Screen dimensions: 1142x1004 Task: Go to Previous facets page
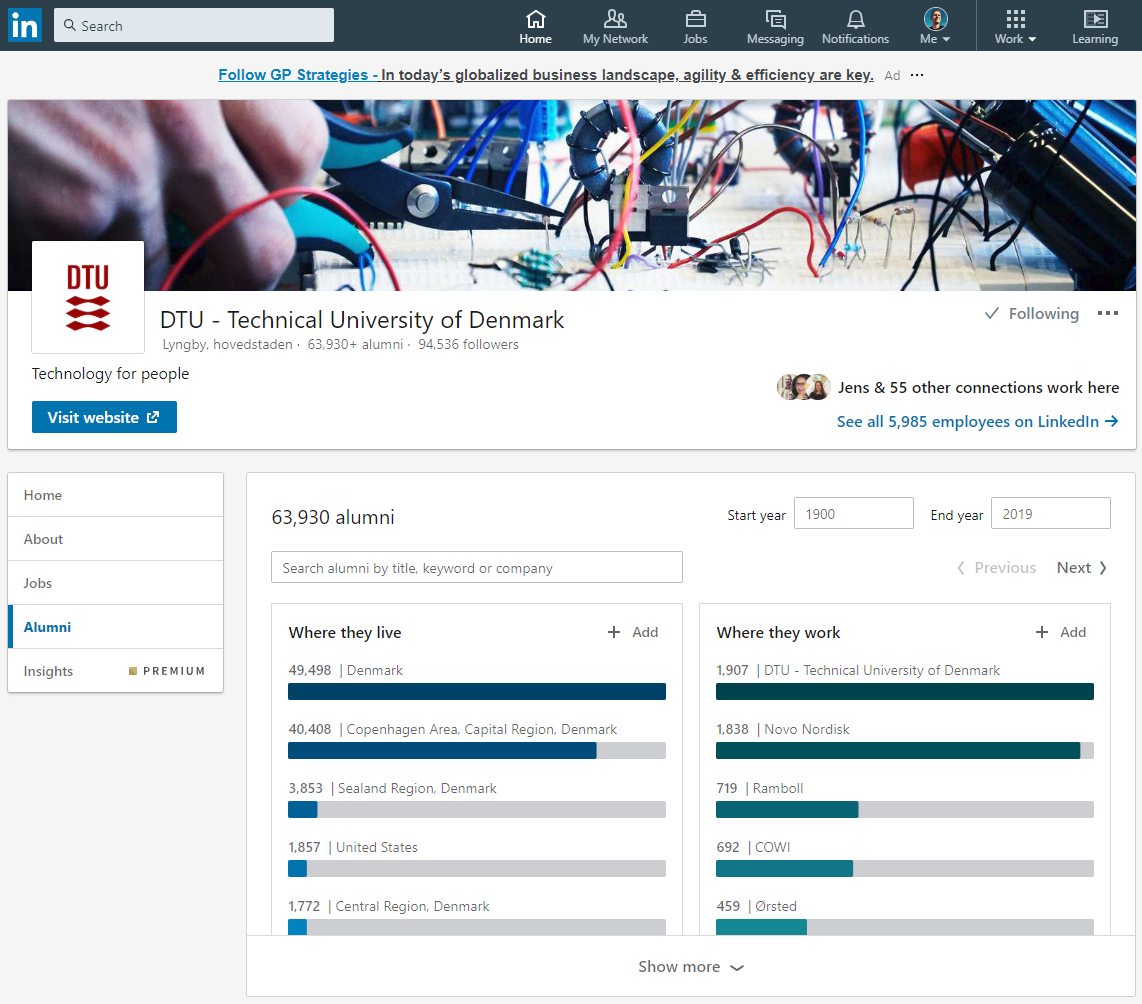pyautogui.click(x=996, y=568)
